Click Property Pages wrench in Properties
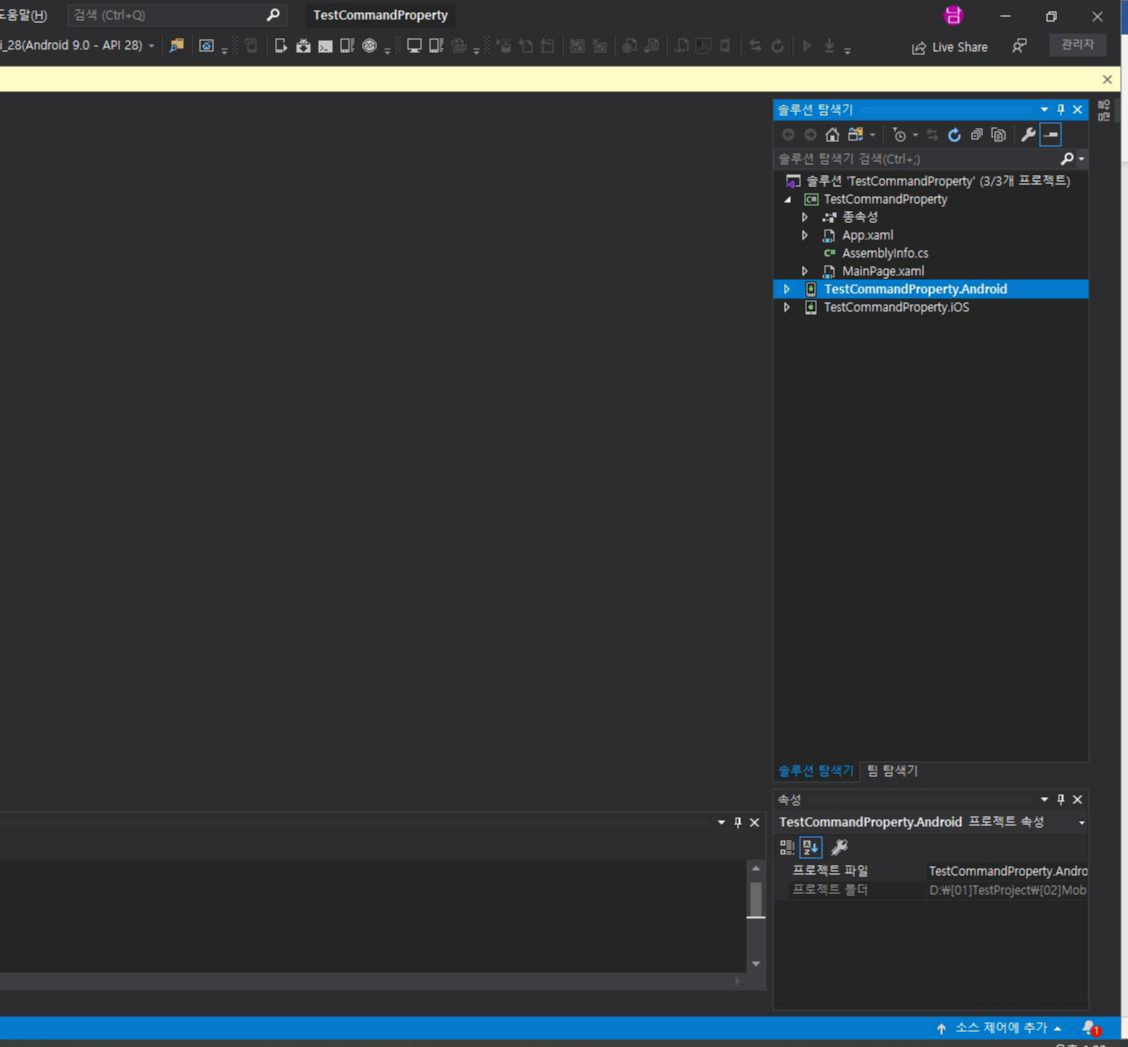The width and height of the screenshot is (1128, 1047). 840,847
